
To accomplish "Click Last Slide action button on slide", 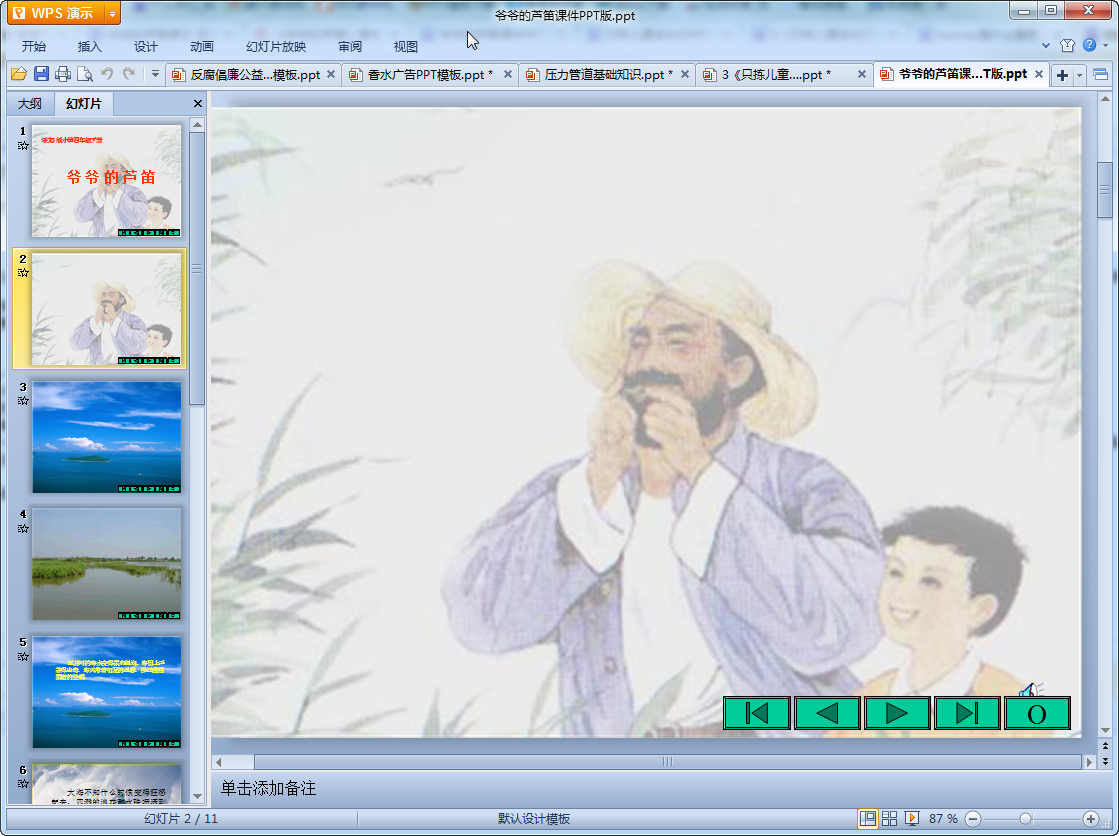I will pyautogui.click(x=967, y=713).
